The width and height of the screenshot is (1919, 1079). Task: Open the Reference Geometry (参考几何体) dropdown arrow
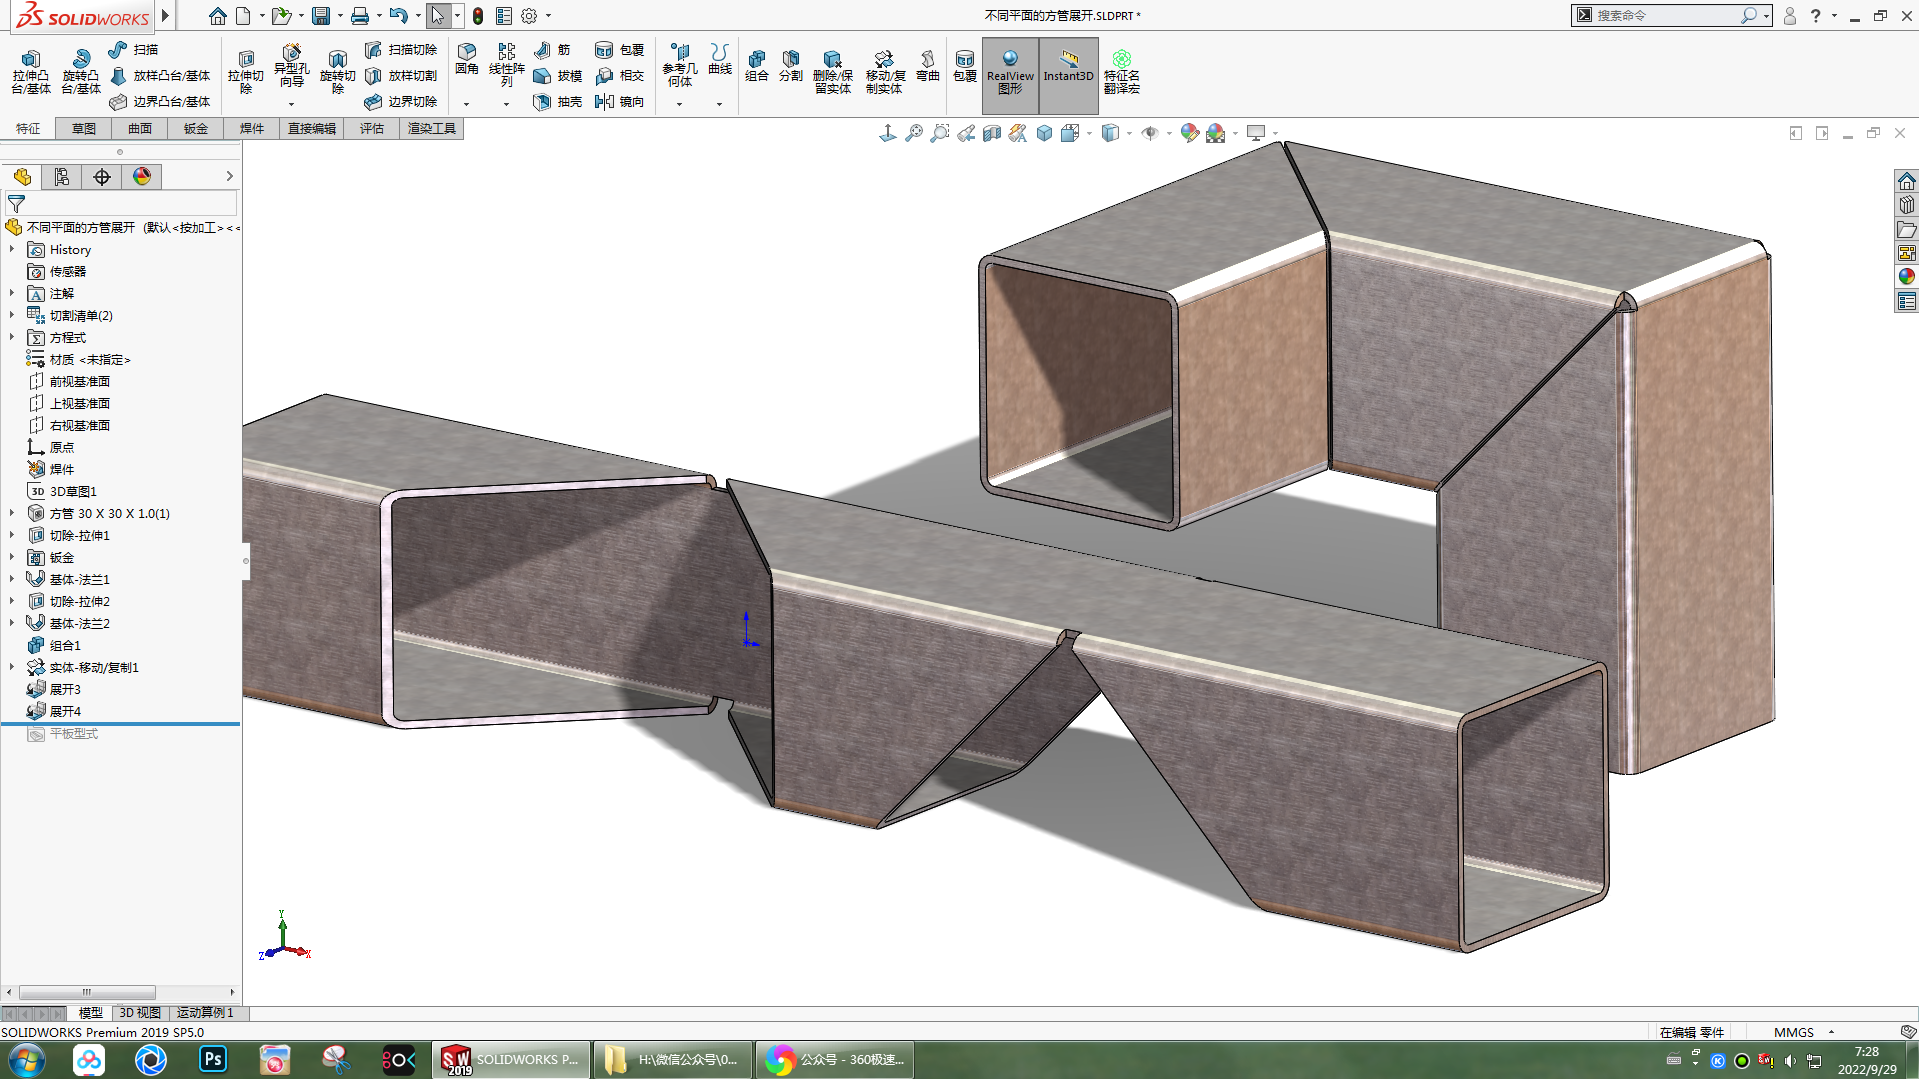pos(679,104)
